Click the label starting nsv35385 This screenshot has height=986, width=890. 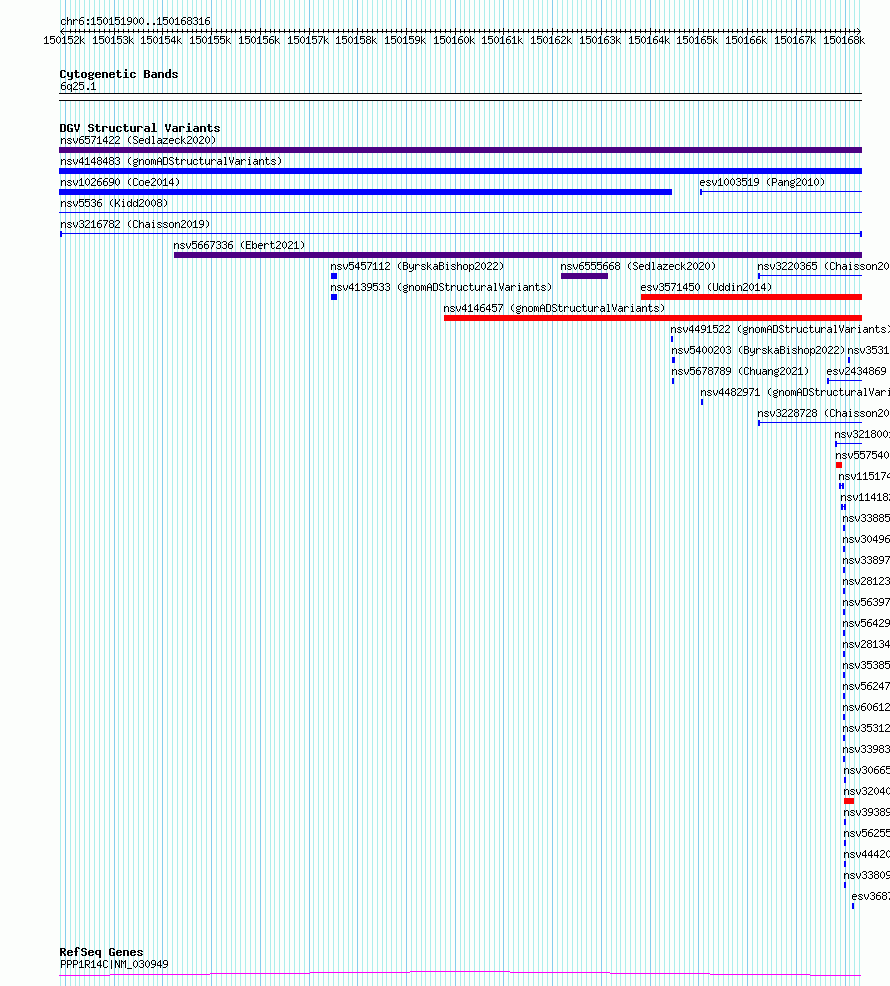[x=866, y=665]
